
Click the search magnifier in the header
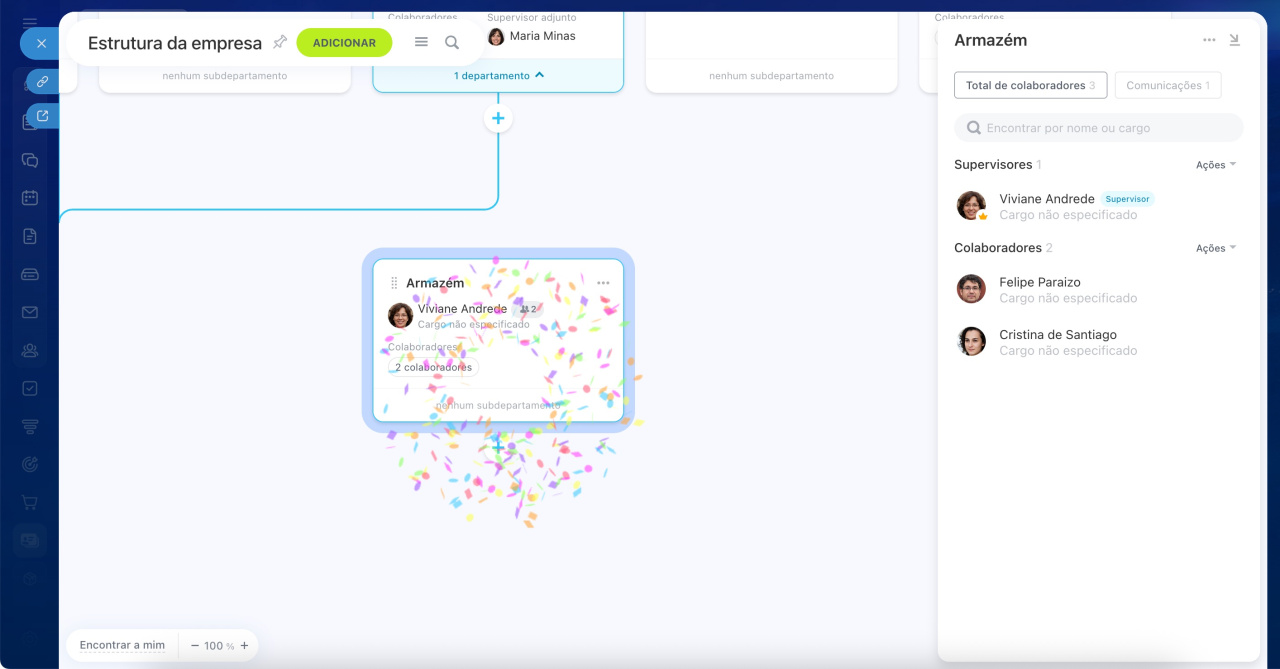452,42
